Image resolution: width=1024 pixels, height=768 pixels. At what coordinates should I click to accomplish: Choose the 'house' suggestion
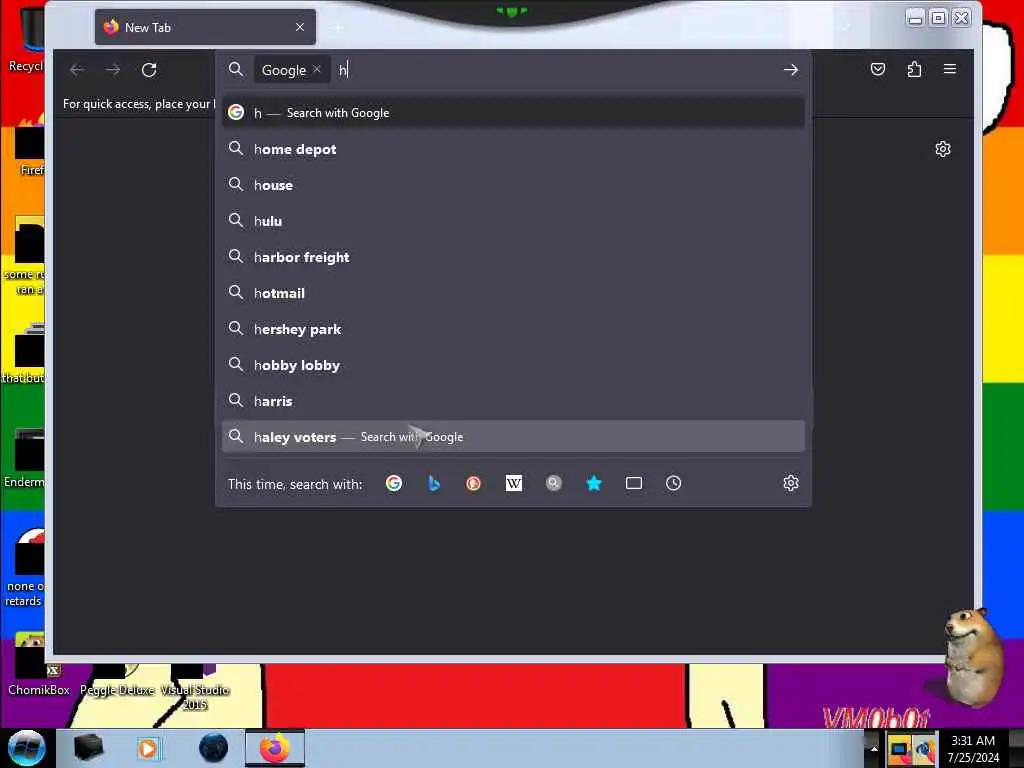513,185
